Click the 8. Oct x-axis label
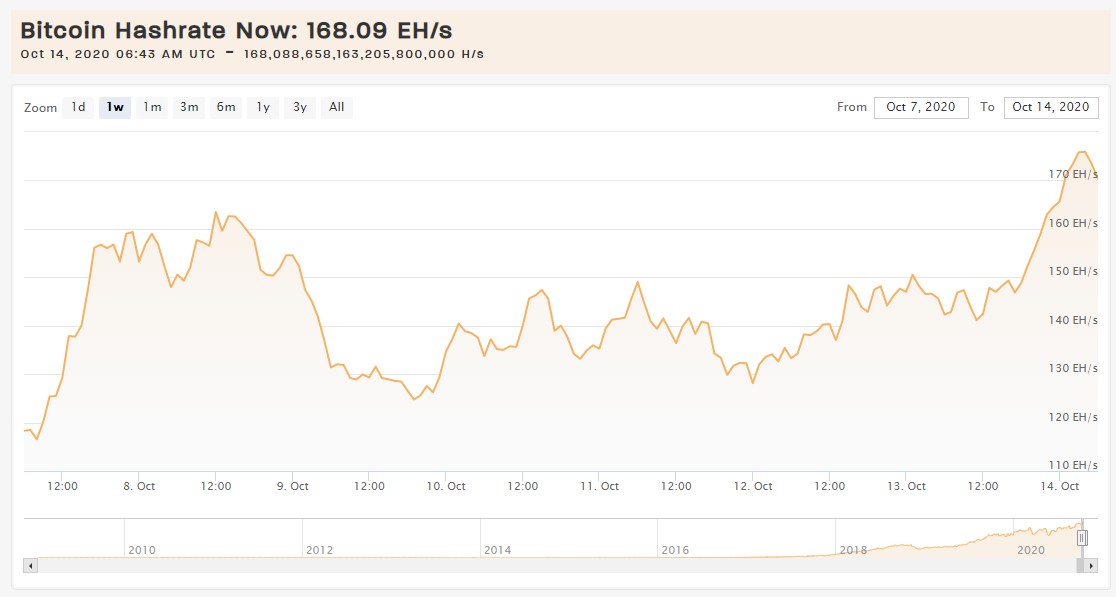 point(139,486)
